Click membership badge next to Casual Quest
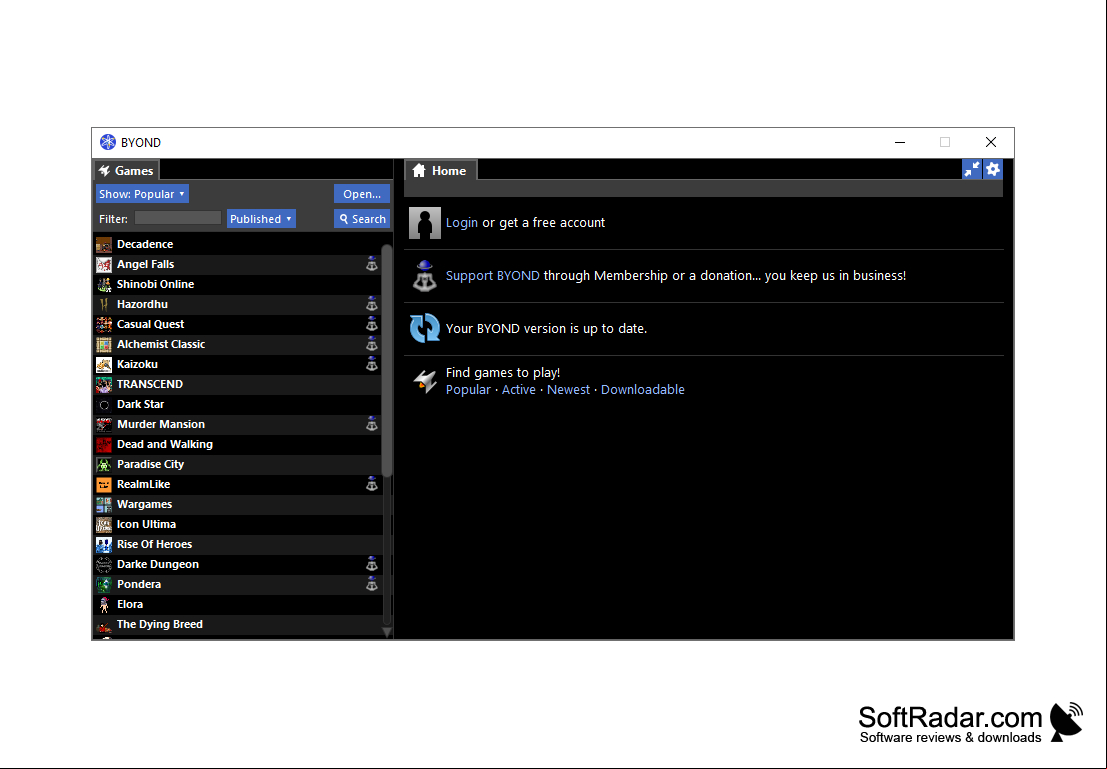1107x769 pixels. point(371,324)
